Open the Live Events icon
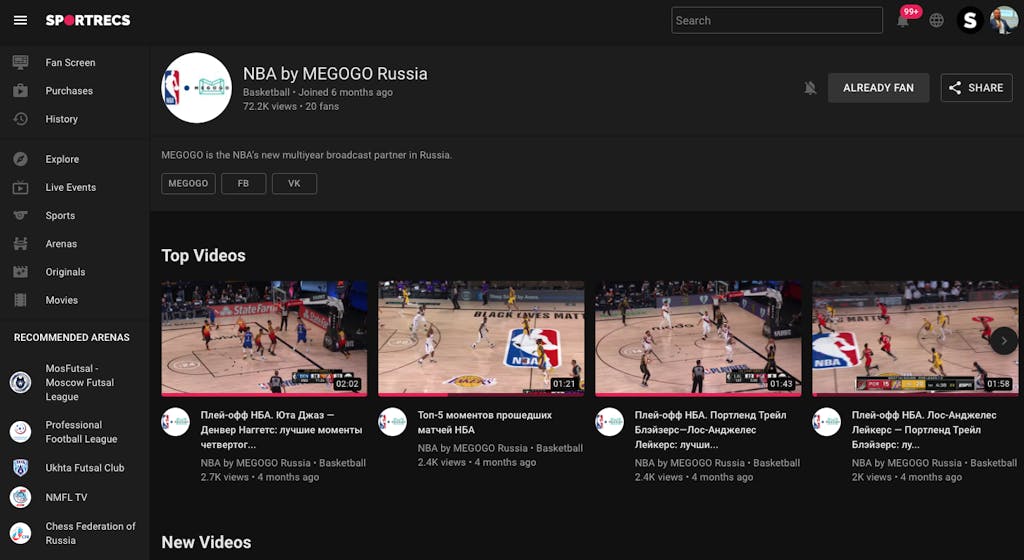 pos(20,187)
